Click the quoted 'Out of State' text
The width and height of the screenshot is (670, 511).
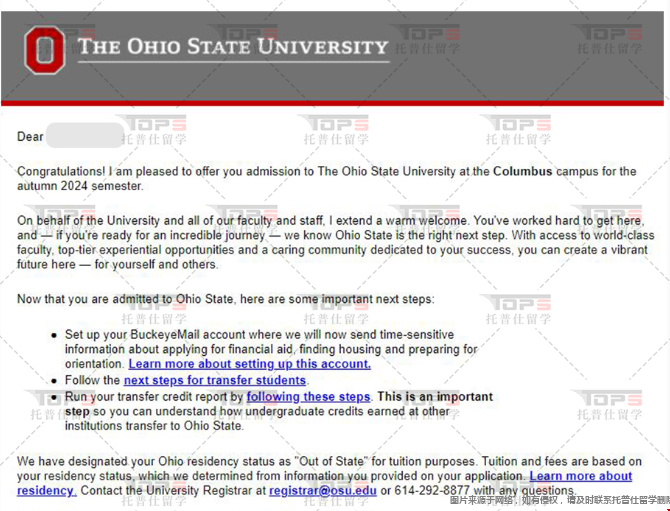click(331, 461)
